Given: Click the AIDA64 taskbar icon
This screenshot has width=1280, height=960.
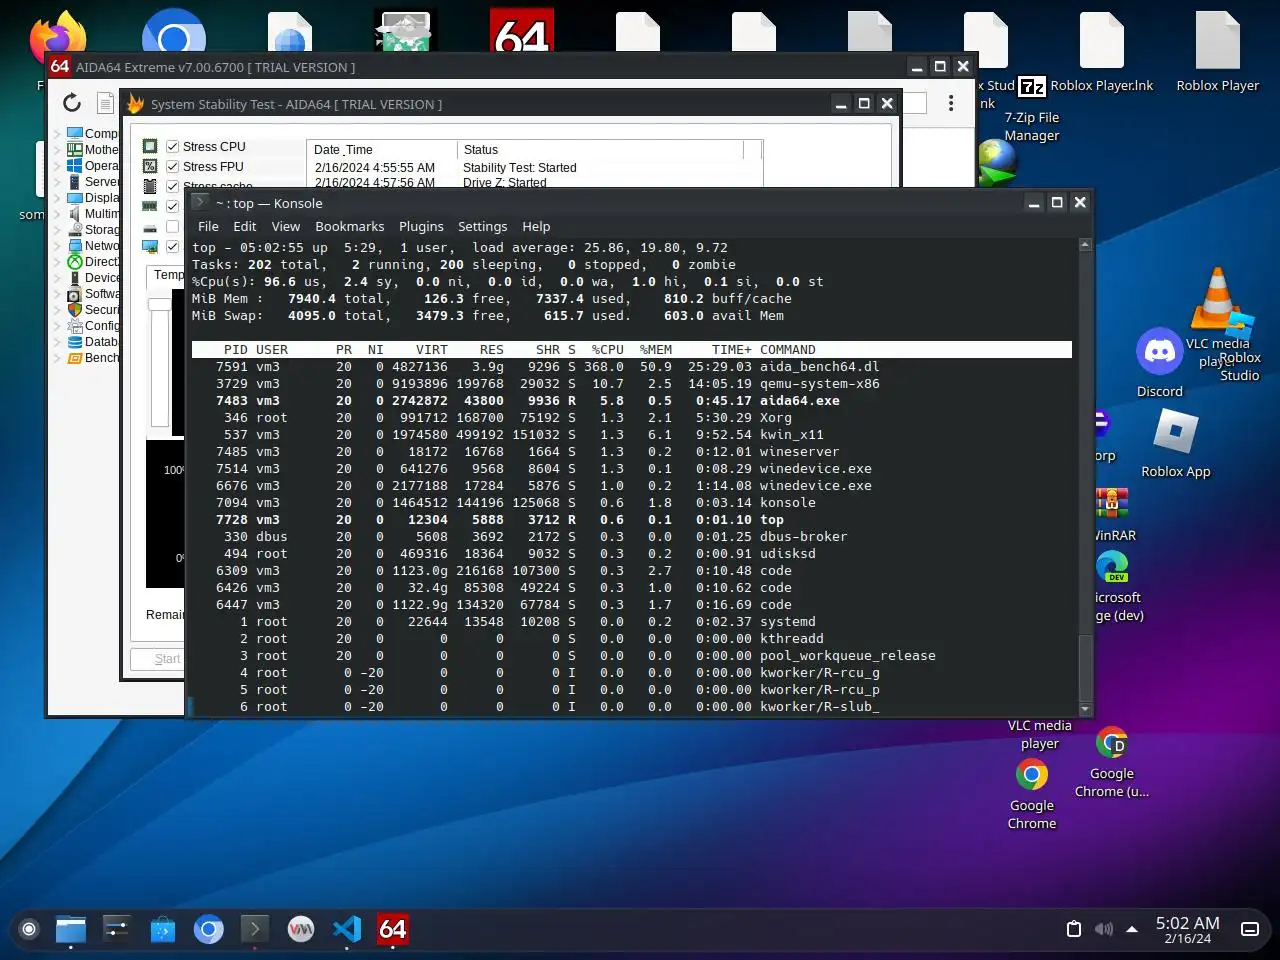Looking at the screenshot, I should (x=393, y=929).
